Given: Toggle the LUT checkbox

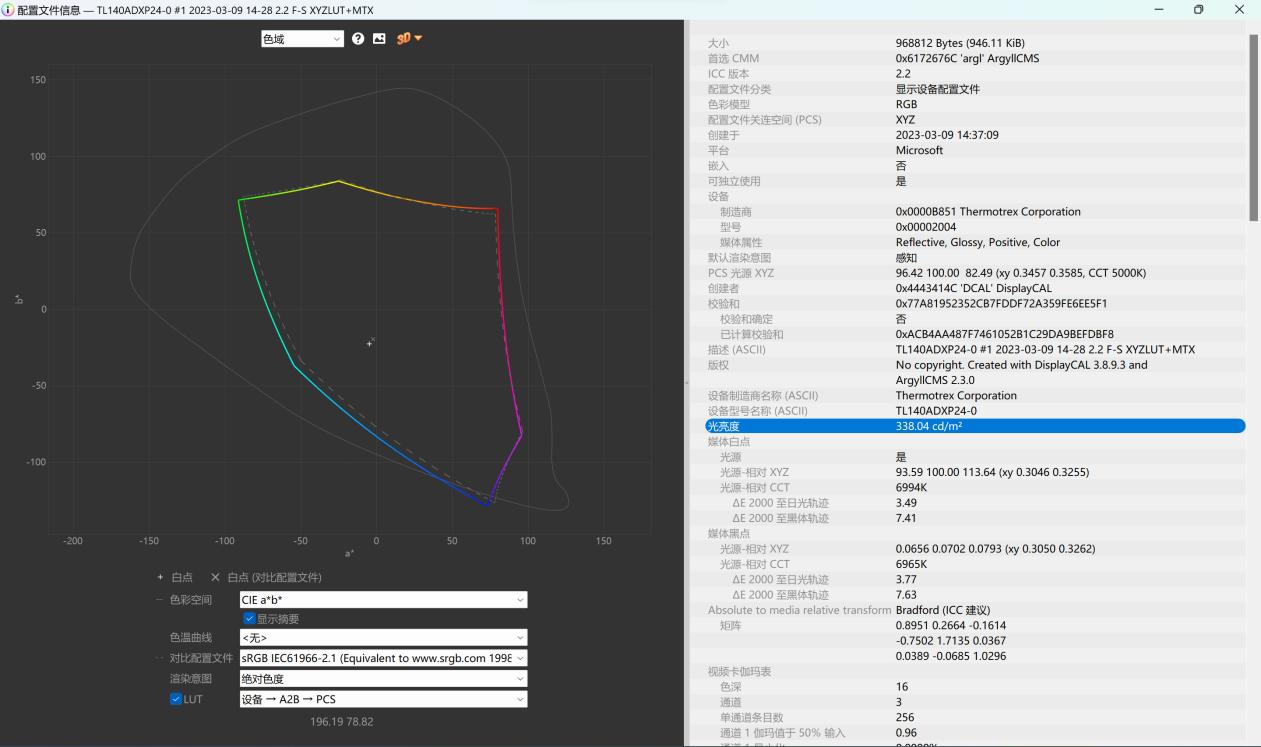Looking at the screenshot, I should click(176, 699).
